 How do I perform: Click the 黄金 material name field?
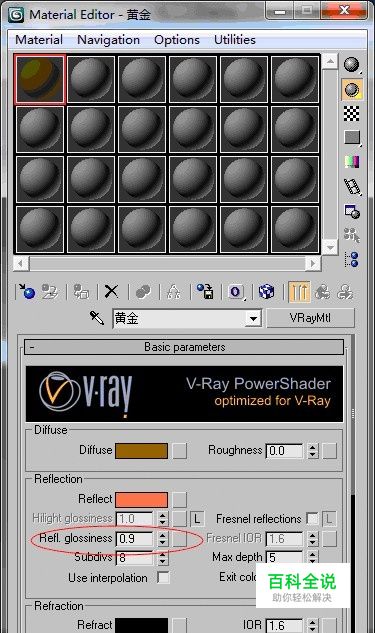pos(179,319)
